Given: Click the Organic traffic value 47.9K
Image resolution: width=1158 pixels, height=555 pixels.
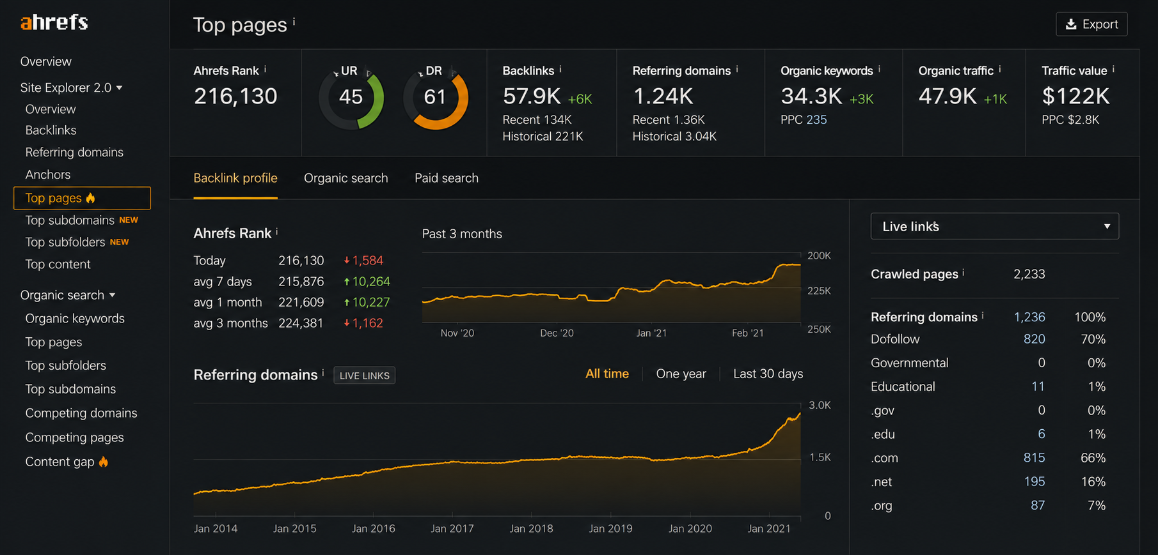Looking at the screenshot, I should click(948, 96).
